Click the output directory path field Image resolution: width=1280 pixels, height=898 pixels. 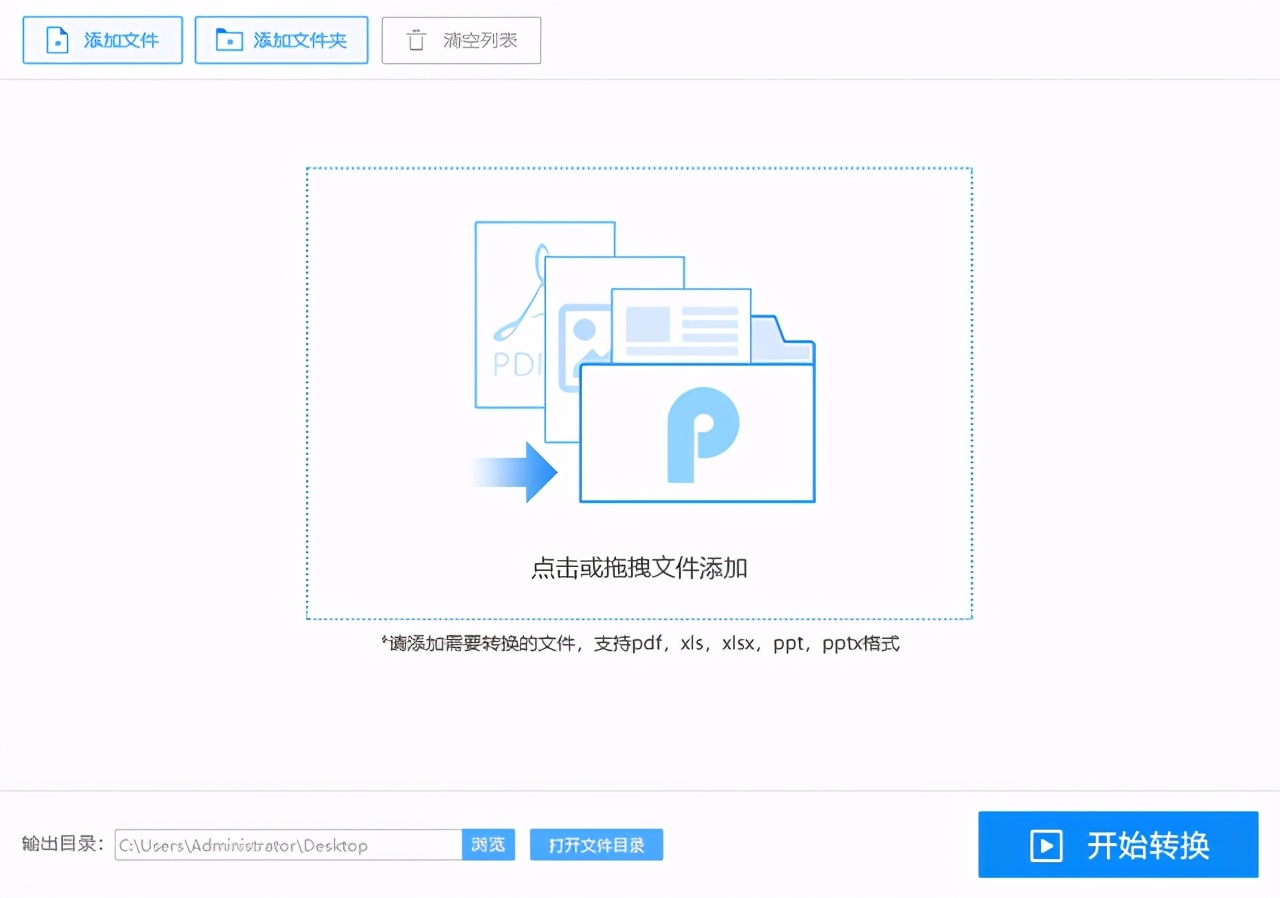290,844
